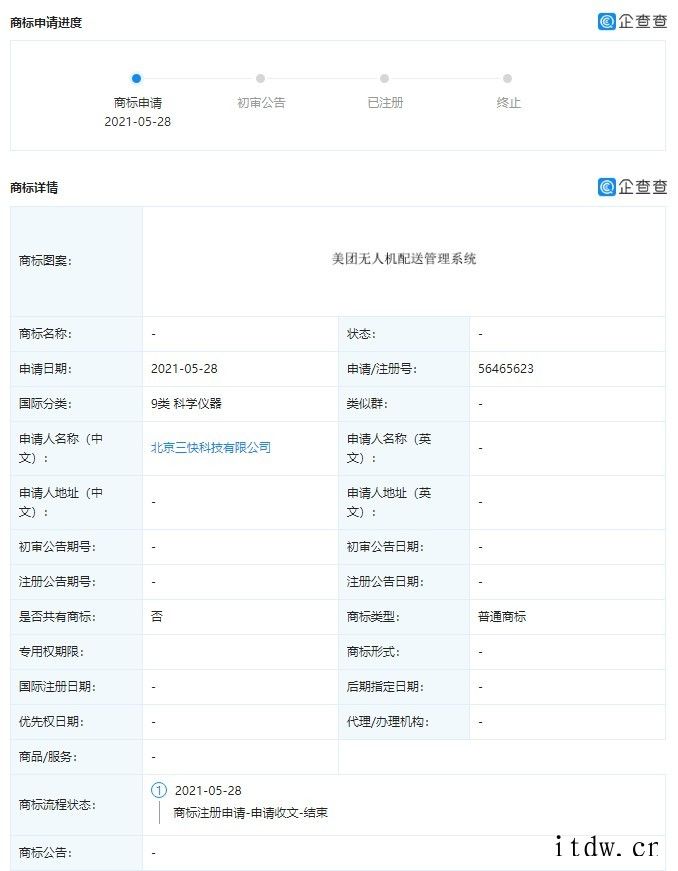Click the 初审公告 progress step label

coord(261,103)
